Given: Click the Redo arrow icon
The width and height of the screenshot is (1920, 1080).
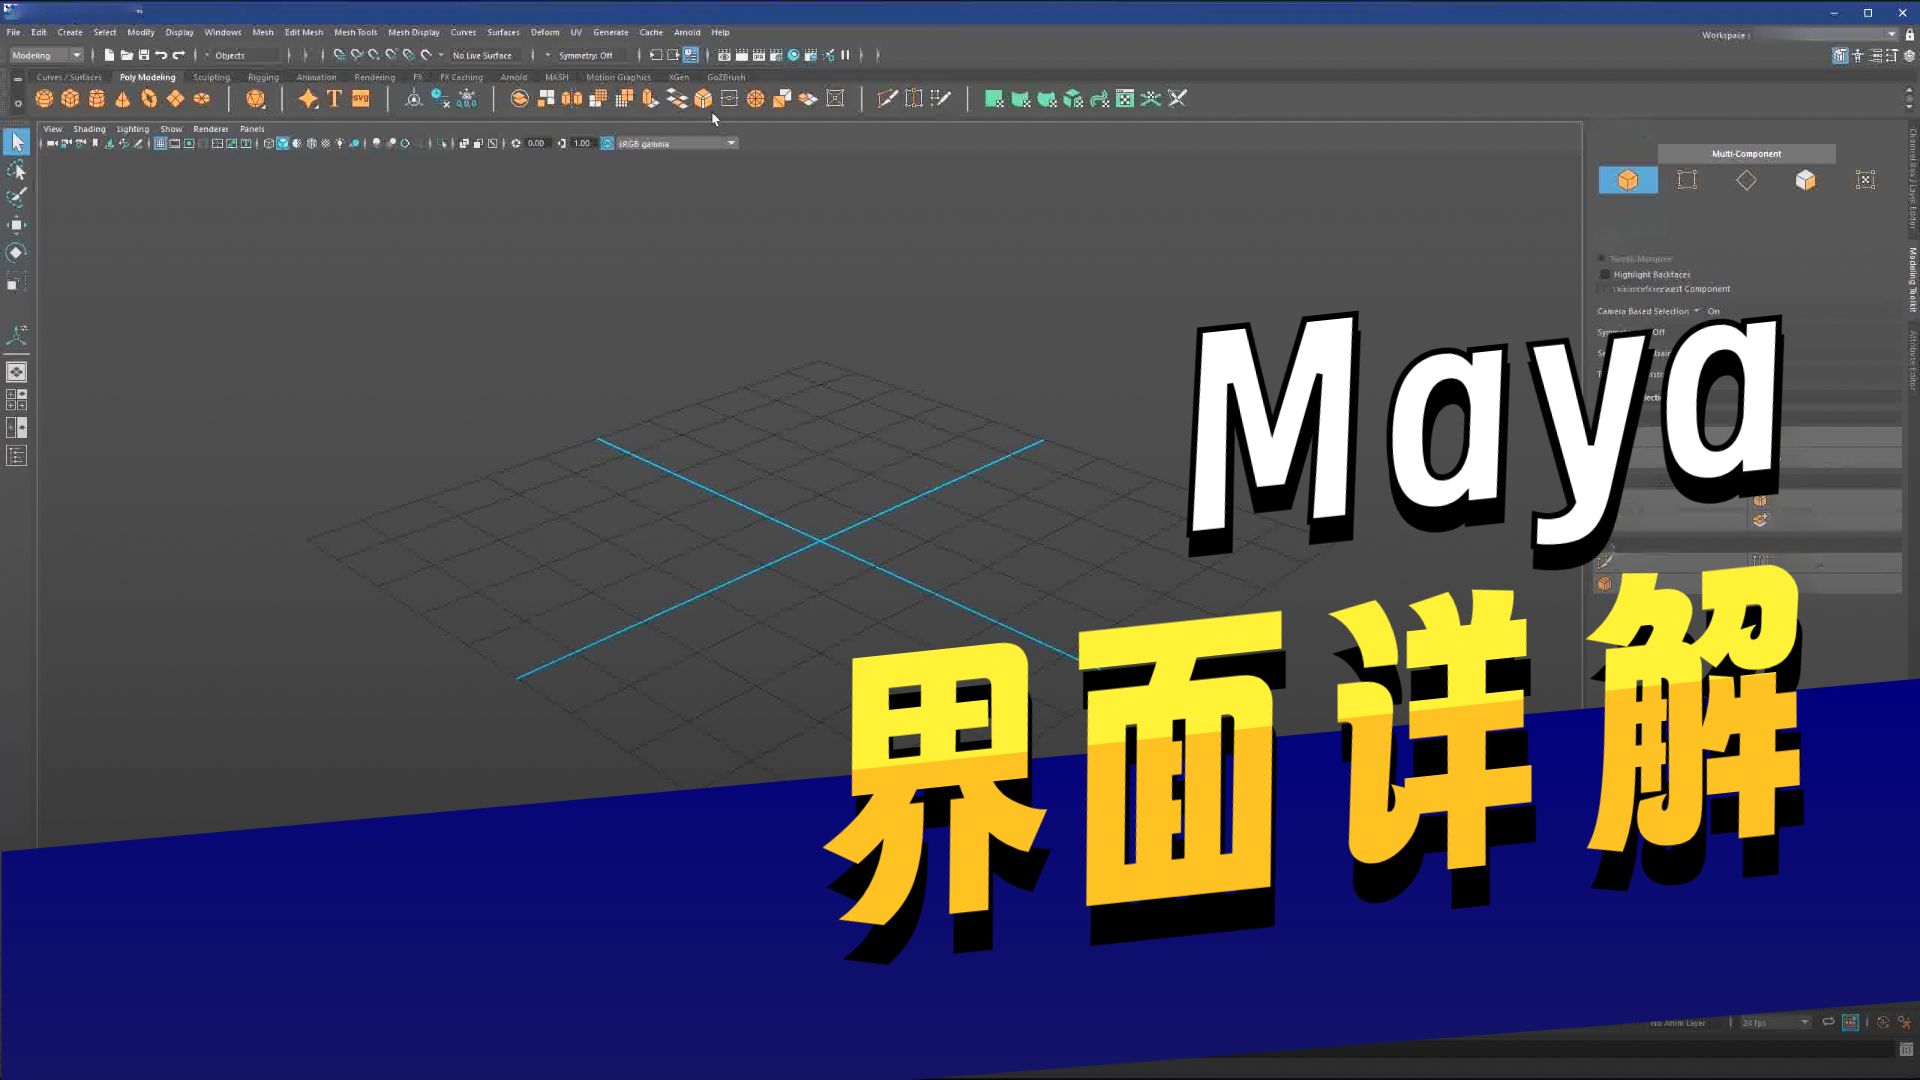Looking at the screenshot, I should 179,55.
